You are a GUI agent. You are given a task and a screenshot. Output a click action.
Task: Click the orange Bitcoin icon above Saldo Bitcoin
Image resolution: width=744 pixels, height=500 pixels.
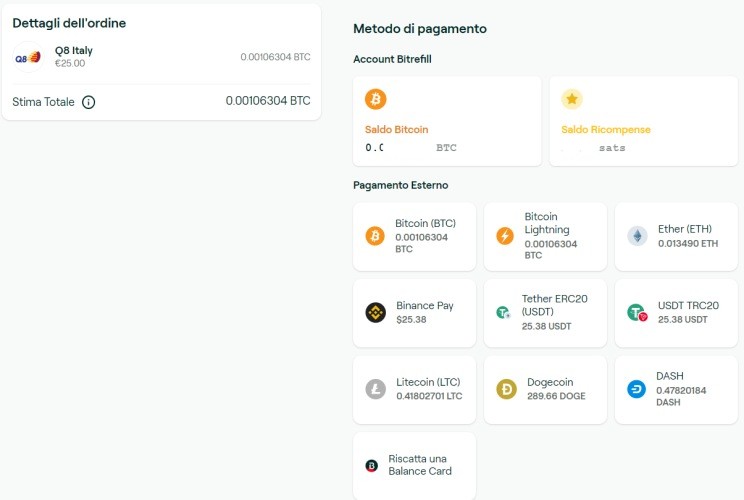[375, 99]
